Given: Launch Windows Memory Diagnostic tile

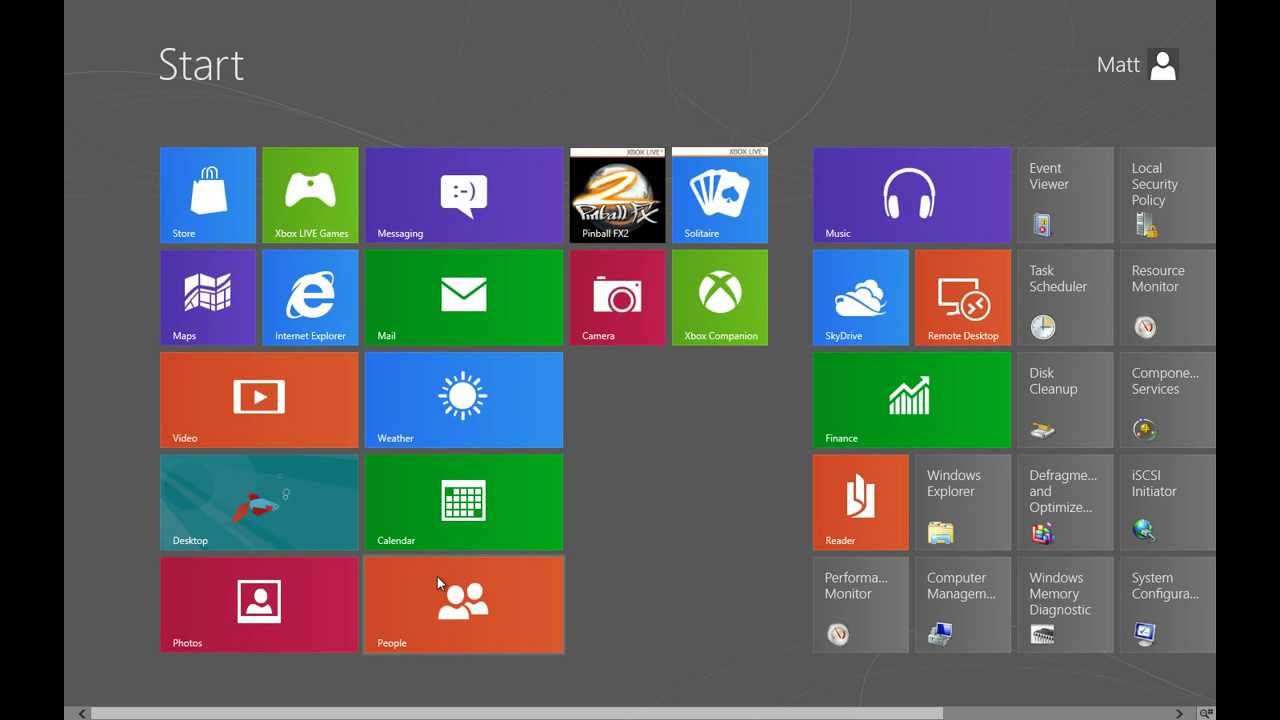Looking at the screenshot, I should (1065, 604).
